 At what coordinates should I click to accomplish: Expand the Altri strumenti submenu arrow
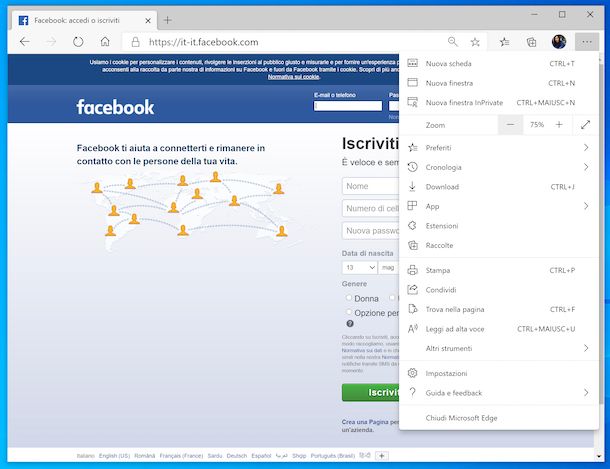coord(586,348)
